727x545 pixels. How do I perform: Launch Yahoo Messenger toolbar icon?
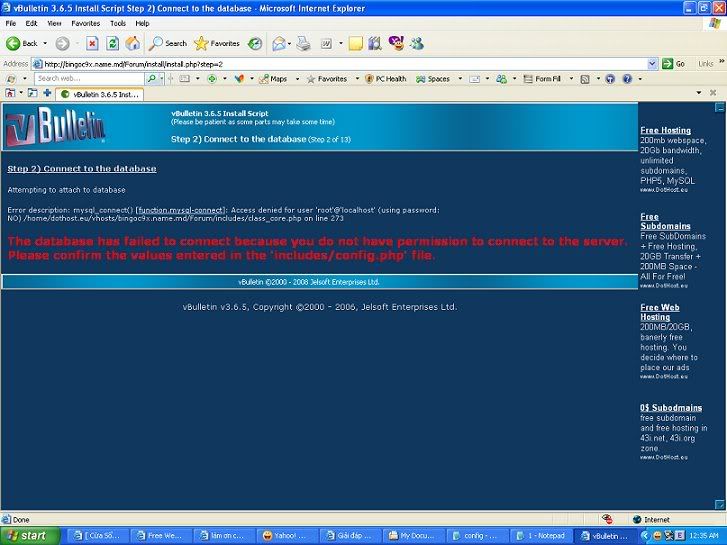[396, 43]
